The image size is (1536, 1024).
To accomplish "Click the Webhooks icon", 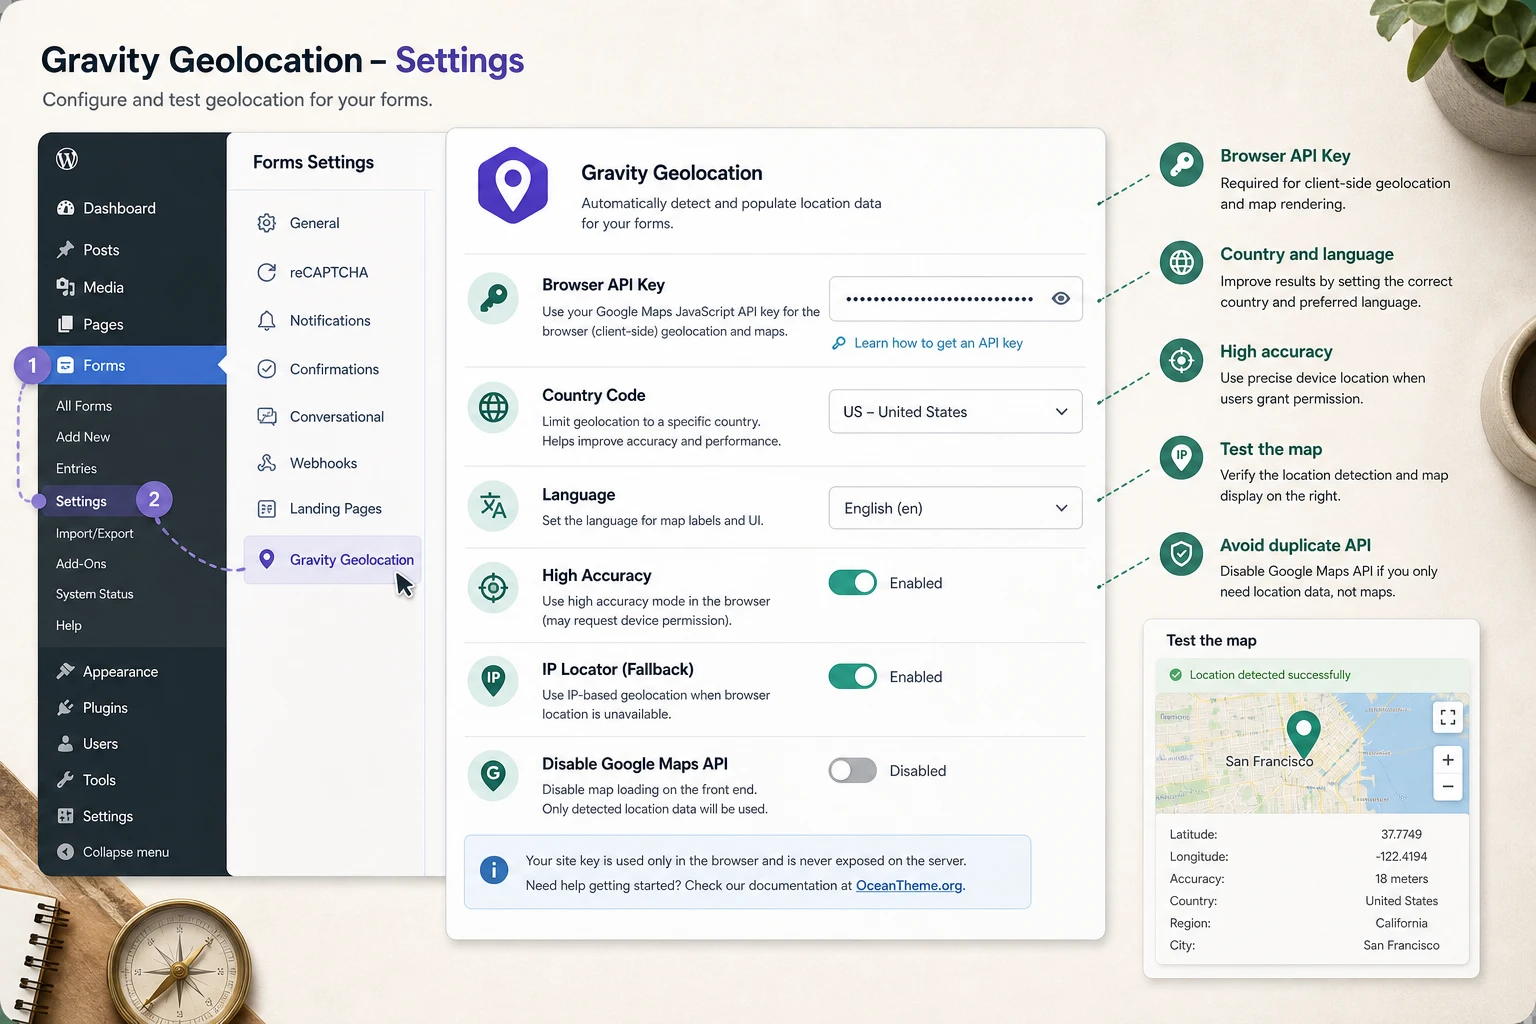I will point(267,463).
